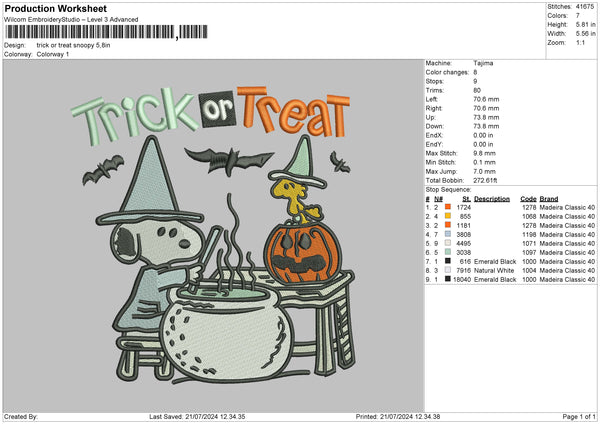Click thread code "1198" in row 4

point(529,235)
